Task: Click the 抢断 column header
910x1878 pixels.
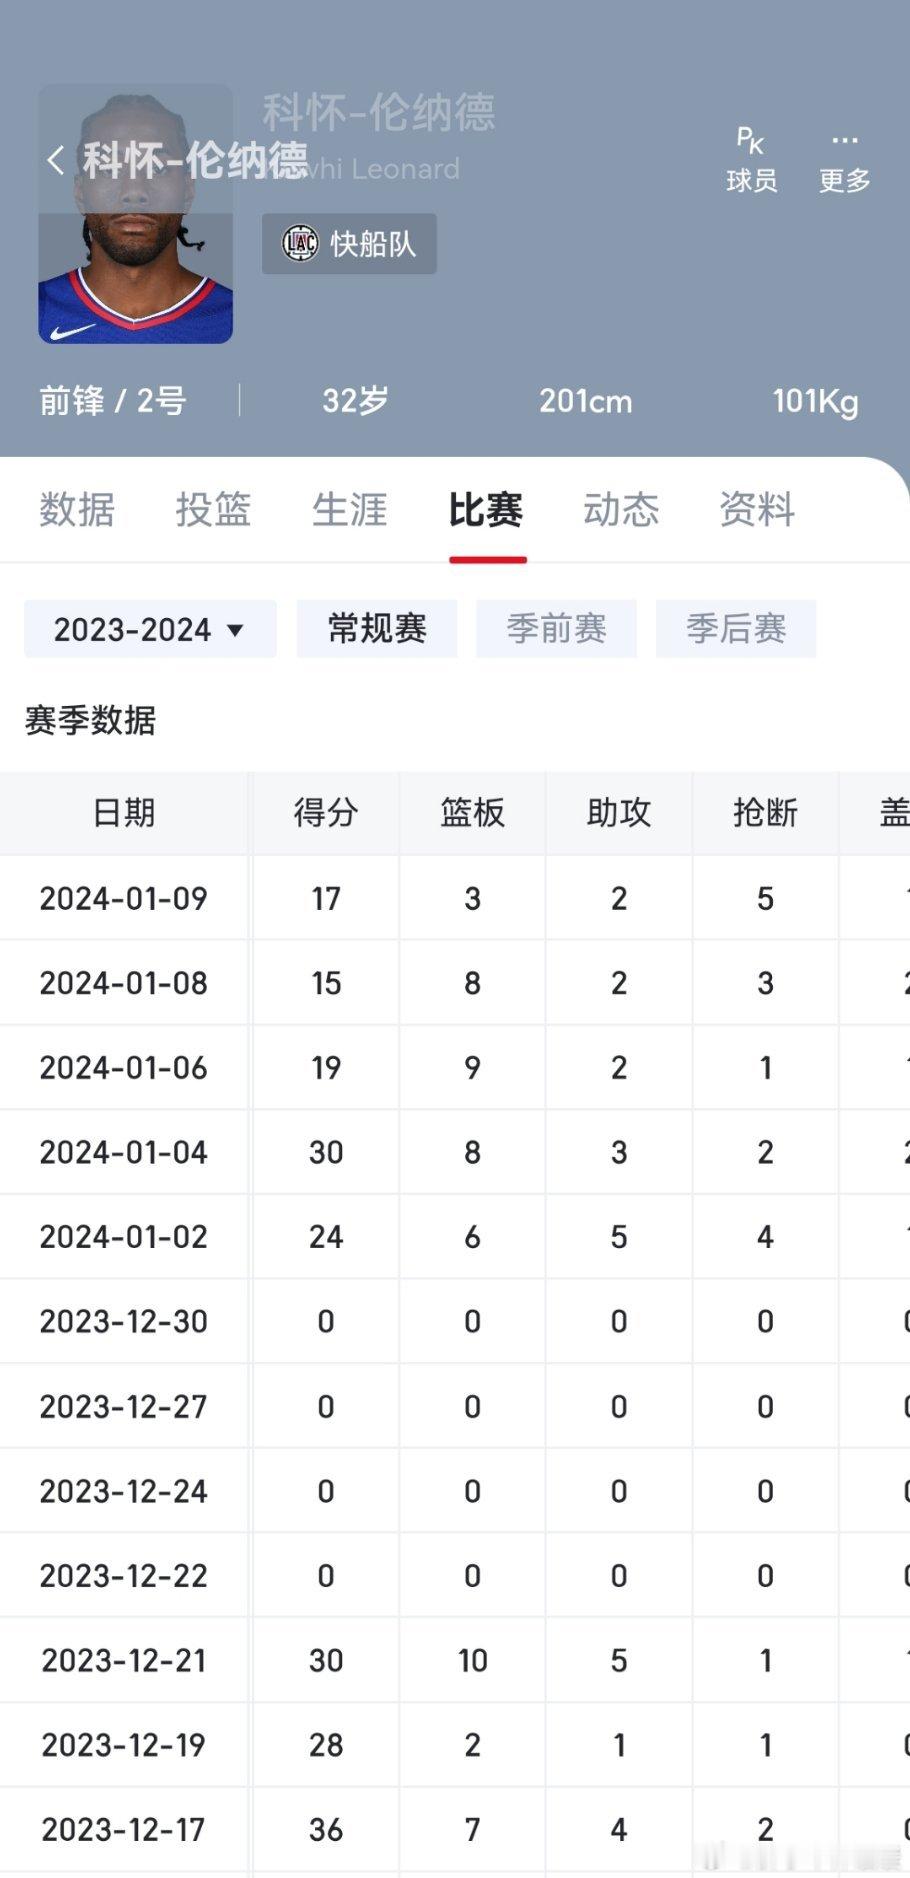Action: point(765,813)
